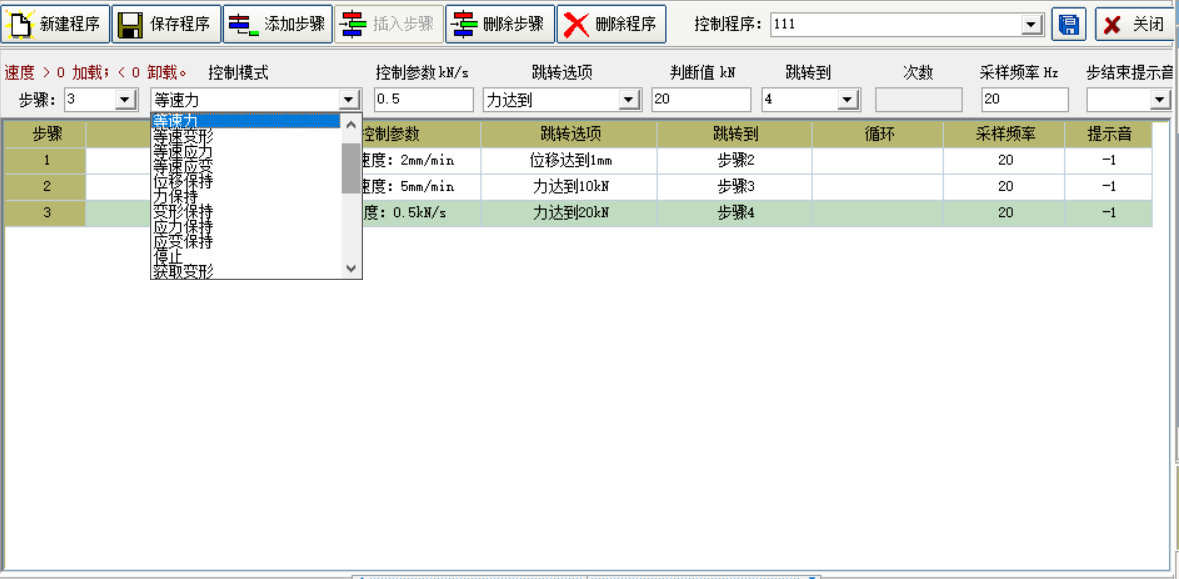Open the 控制程序 dropdown showing 111

tap(1030, 23)
